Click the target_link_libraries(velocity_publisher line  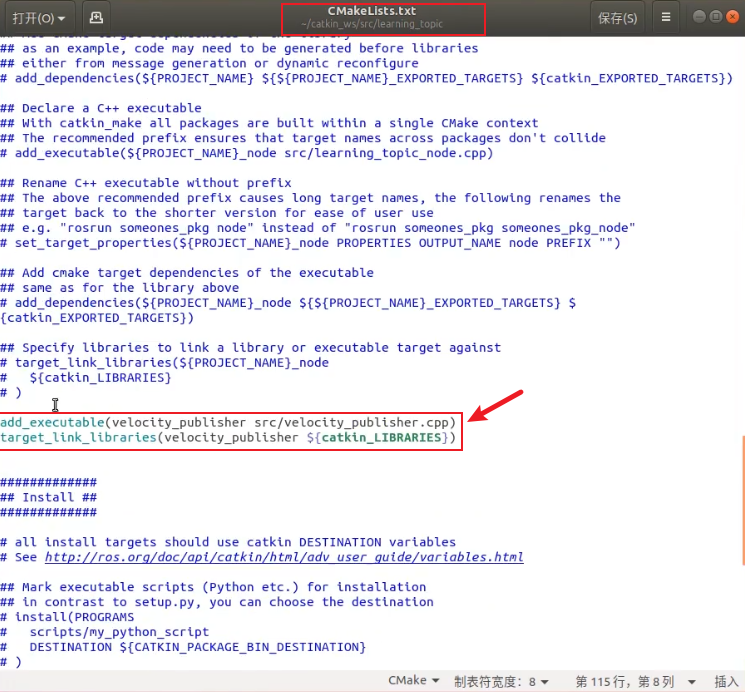(228, 437)
